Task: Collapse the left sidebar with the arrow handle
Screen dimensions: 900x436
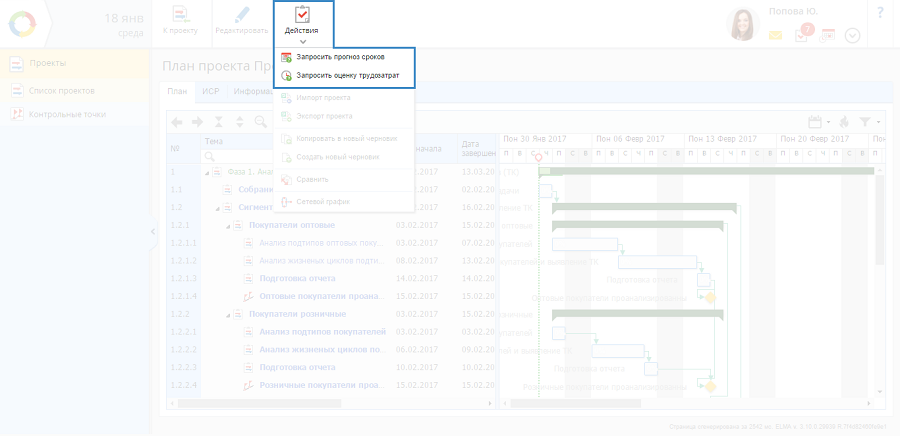Action: pyautogui.click(x=153, y=232)
